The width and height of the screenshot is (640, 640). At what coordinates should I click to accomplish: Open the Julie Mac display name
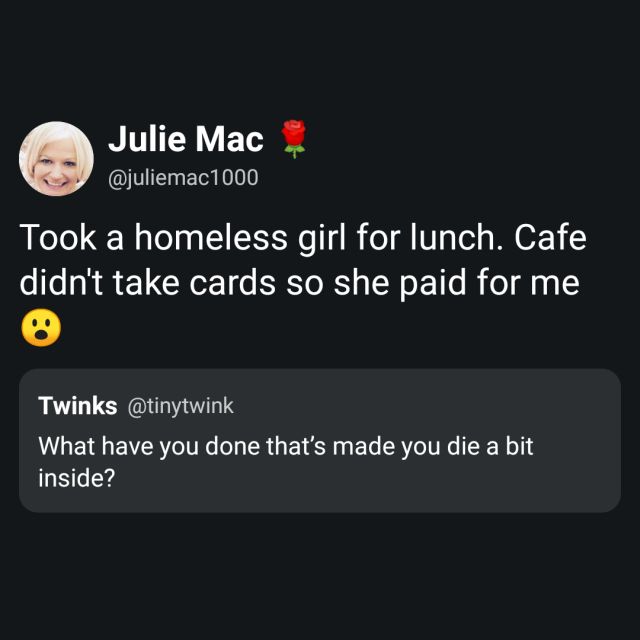185,141
